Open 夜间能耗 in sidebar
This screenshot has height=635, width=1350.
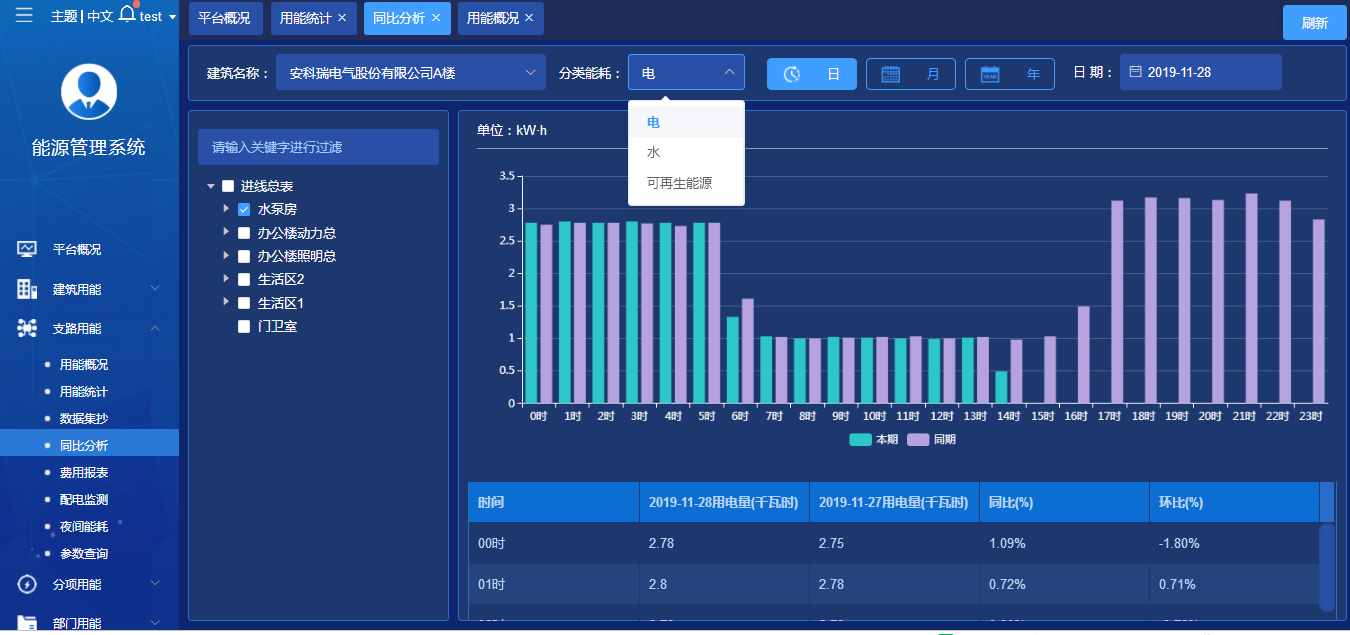pyautogui.click(x=84, y=527)
